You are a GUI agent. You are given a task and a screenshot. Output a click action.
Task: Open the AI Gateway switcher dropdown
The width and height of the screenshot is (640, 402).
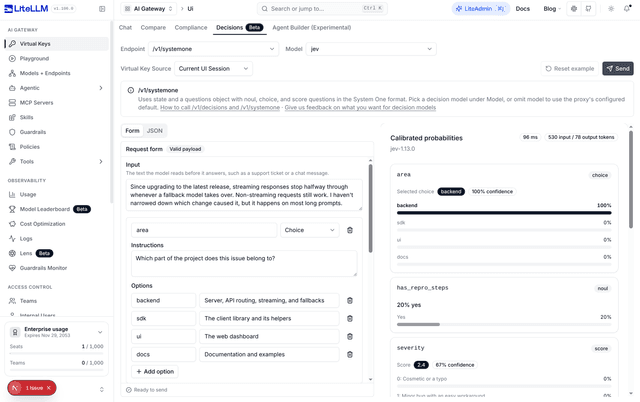click(149, 9)
